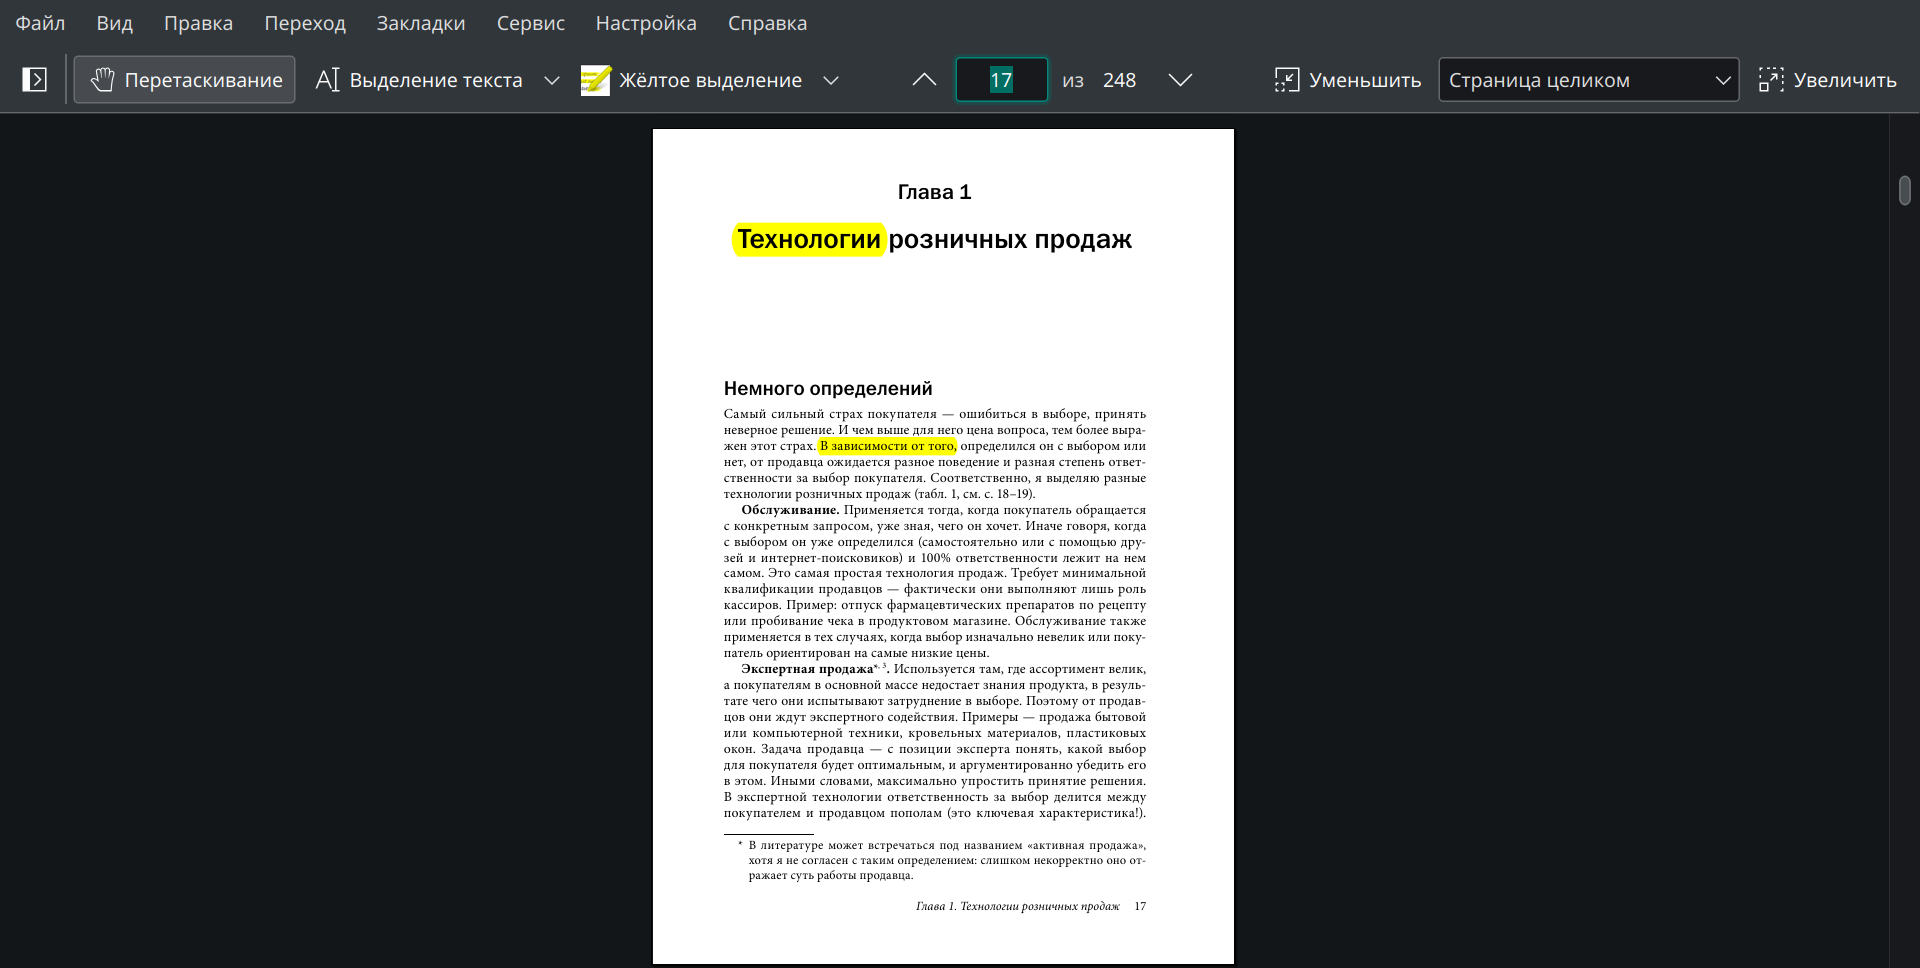Go to the next page arrow
The height and width of the screenshot is (968, 1920).
(1181, 80)
